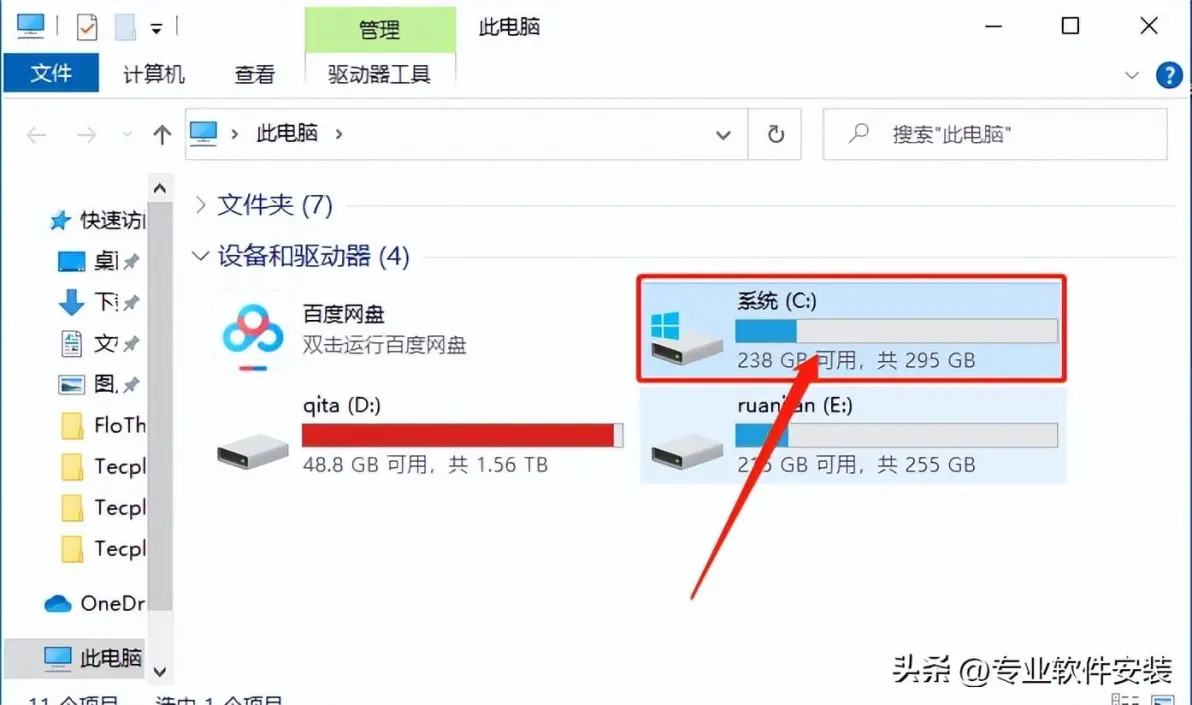Select the ruanjian (E:) drive icon
Screen dimensions: 1192x705
686,450
